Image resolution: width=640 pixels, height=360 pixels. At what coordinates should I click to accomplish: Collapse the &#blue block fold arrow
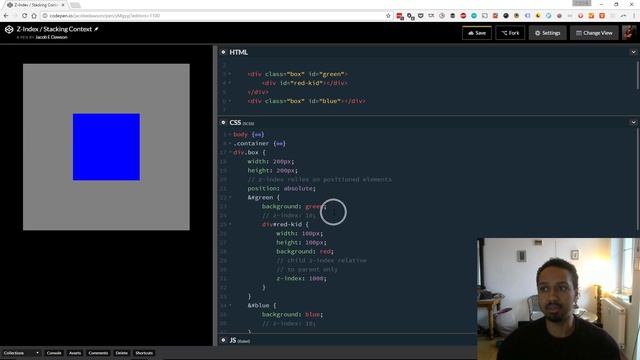230,305
